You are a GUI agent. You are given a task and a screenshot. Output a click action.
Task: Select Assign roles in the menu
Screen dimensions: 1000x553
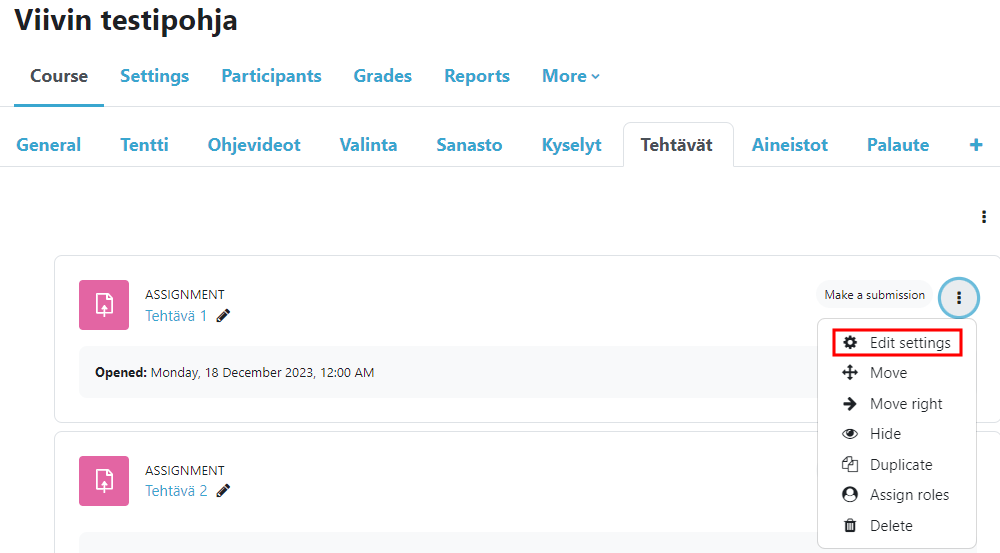[908, 495]
